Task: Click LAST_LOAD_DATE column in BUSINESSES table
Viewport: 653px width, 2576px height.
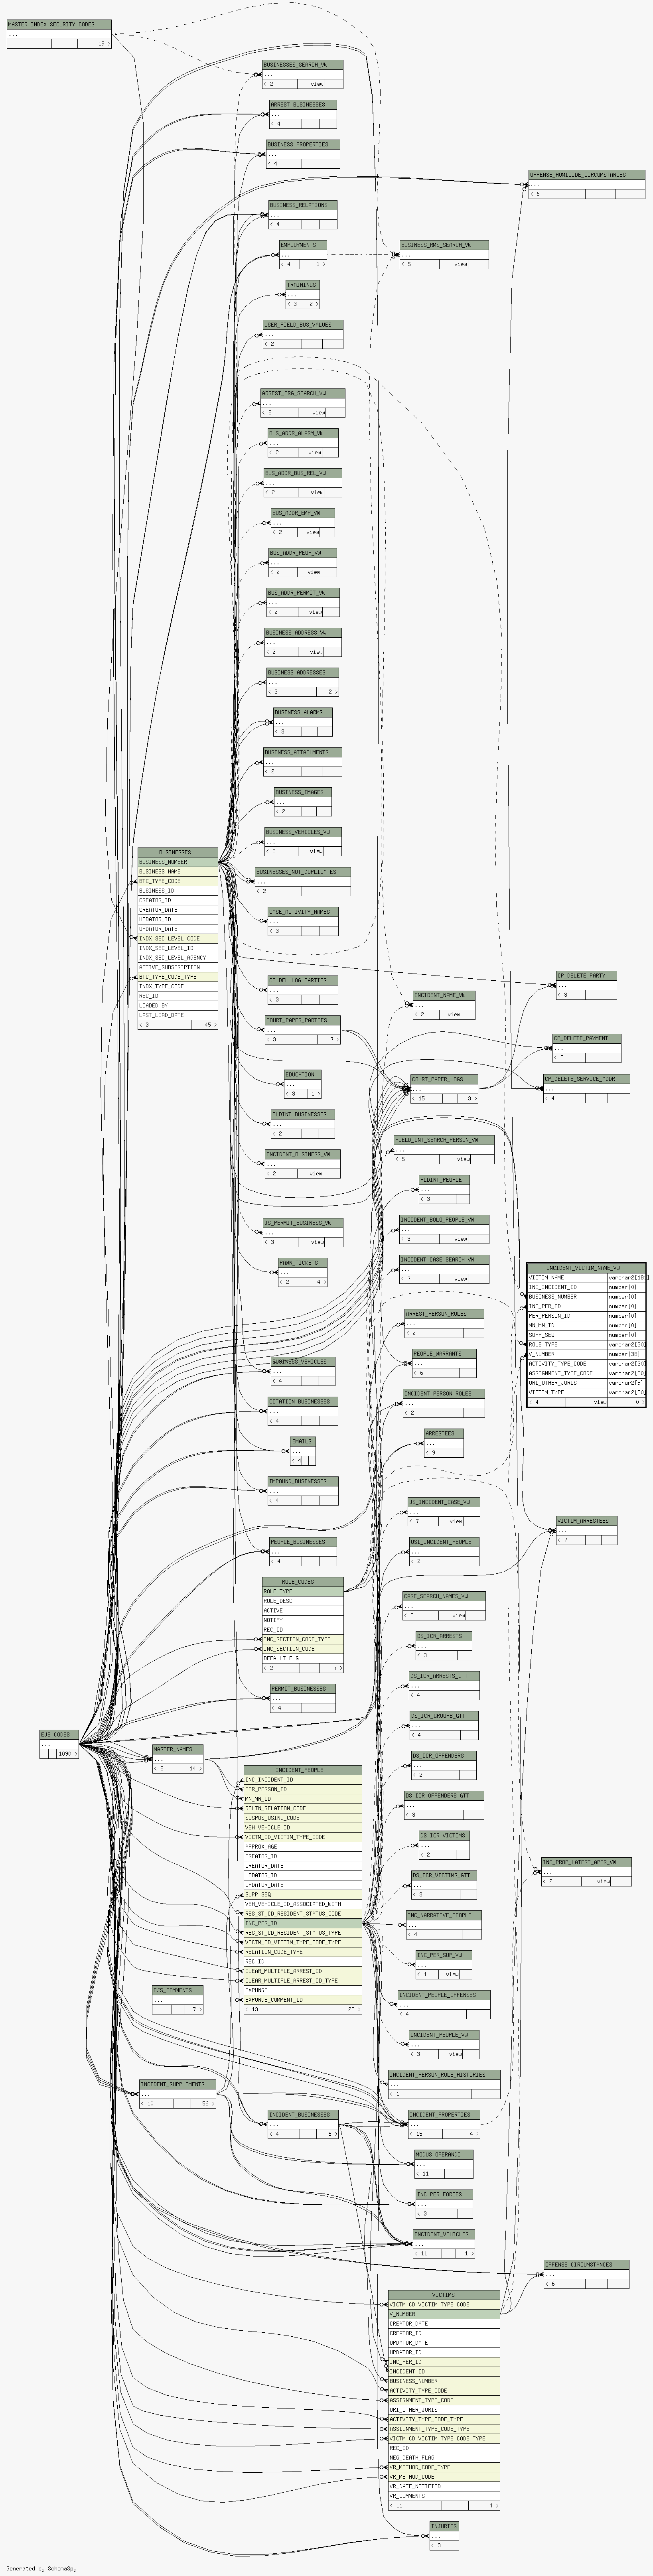Action: pyautogui.click(x=177, y=1016)
